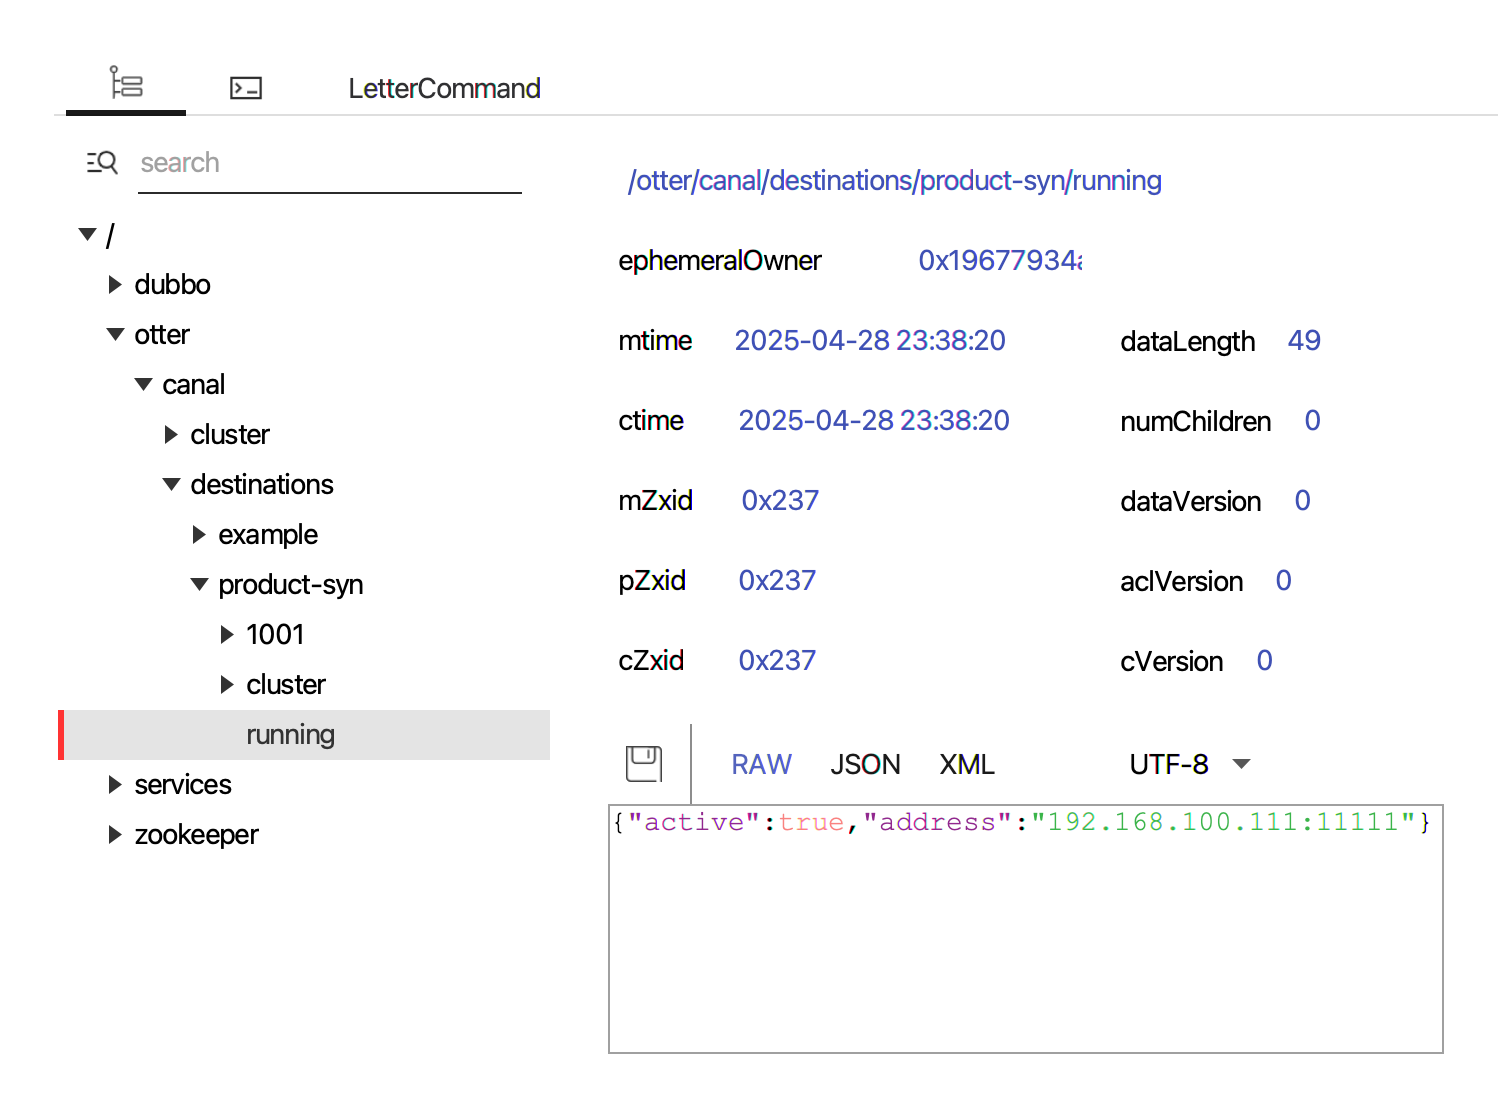Switch data view to XML format
The image size is (1498, 1096).
coord(966,765)
